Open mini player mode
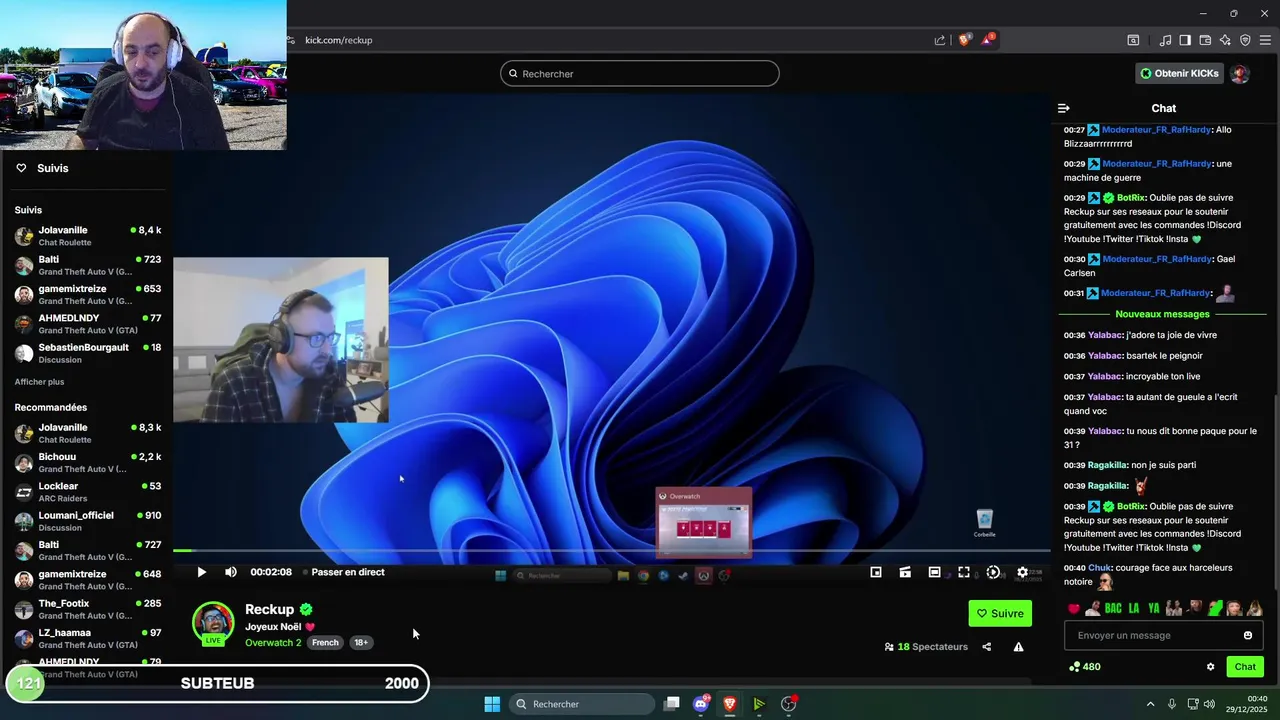 point(876,572)
